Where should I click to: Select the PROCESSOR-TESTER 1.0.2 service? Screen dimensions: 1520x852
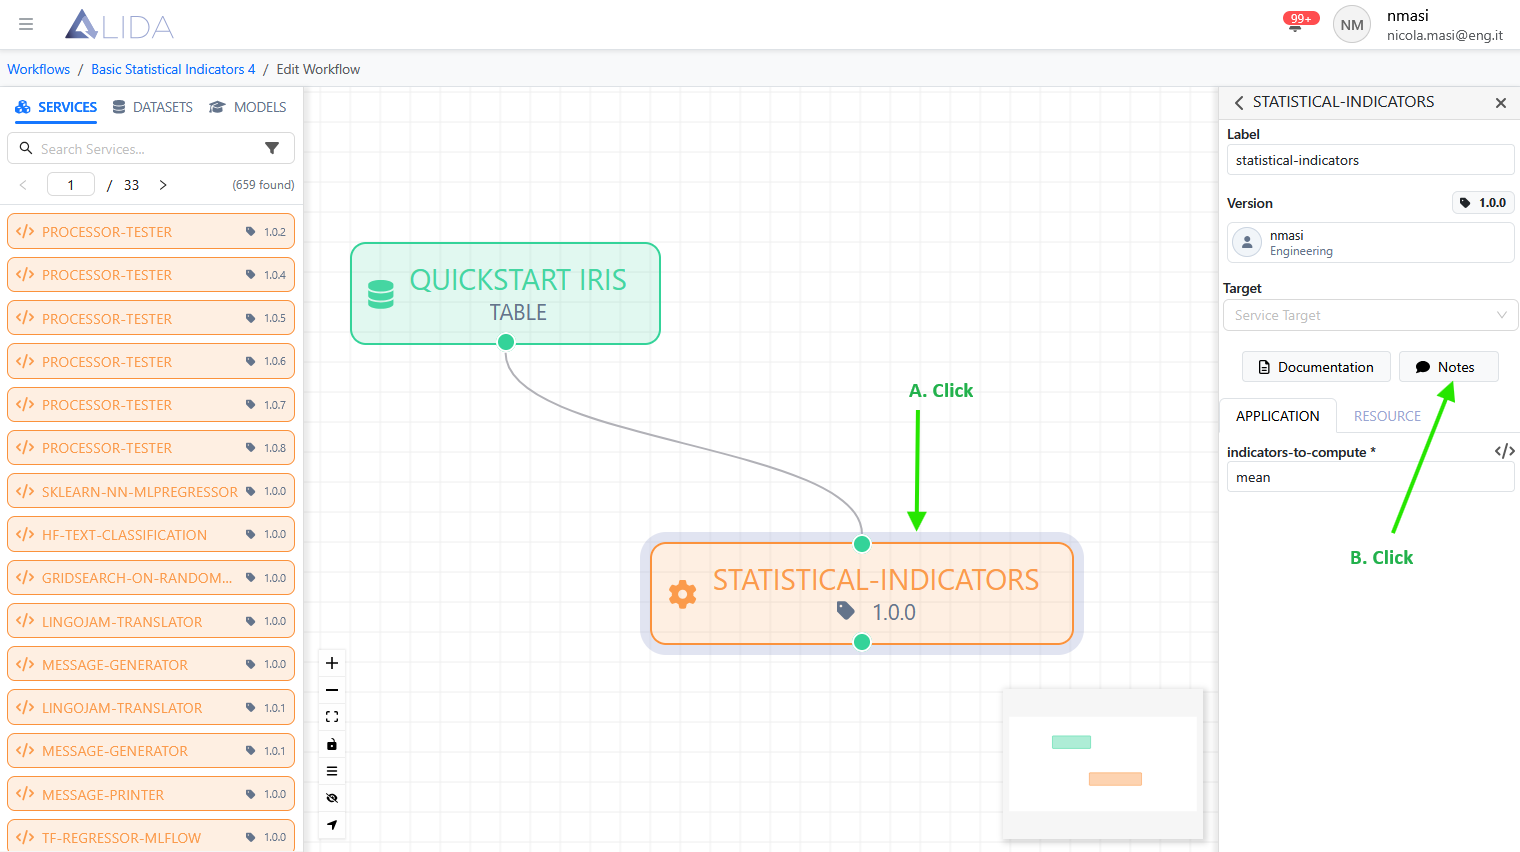151,231
